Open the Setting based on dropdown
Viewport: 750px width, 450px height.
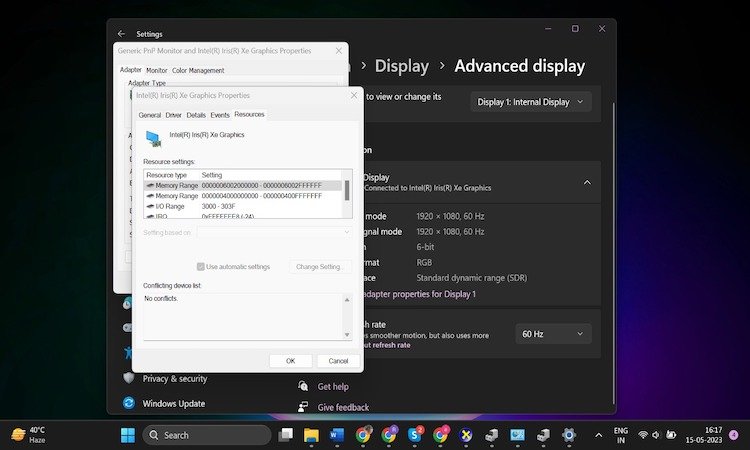point(274,232)
